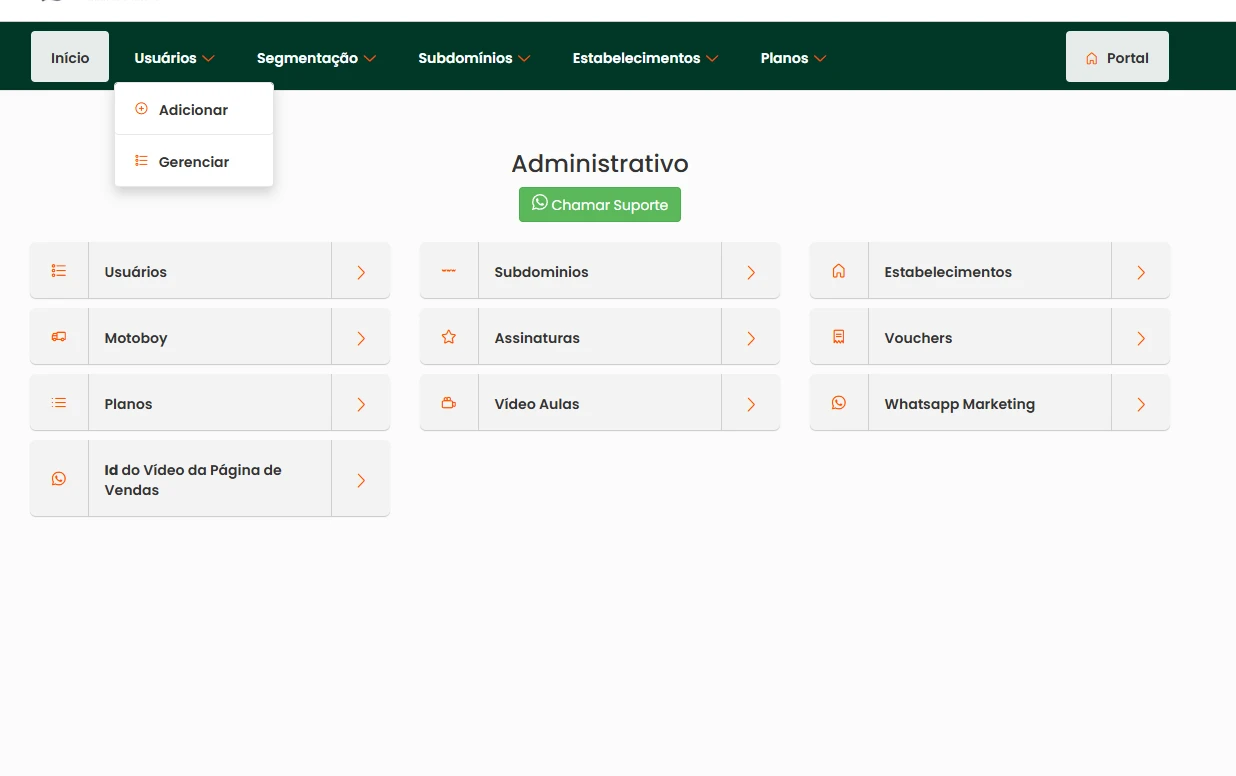This screenshot has width=1236, height=776.
Task: Click the green Chamar Suporte button
Action: pos(600,204)
